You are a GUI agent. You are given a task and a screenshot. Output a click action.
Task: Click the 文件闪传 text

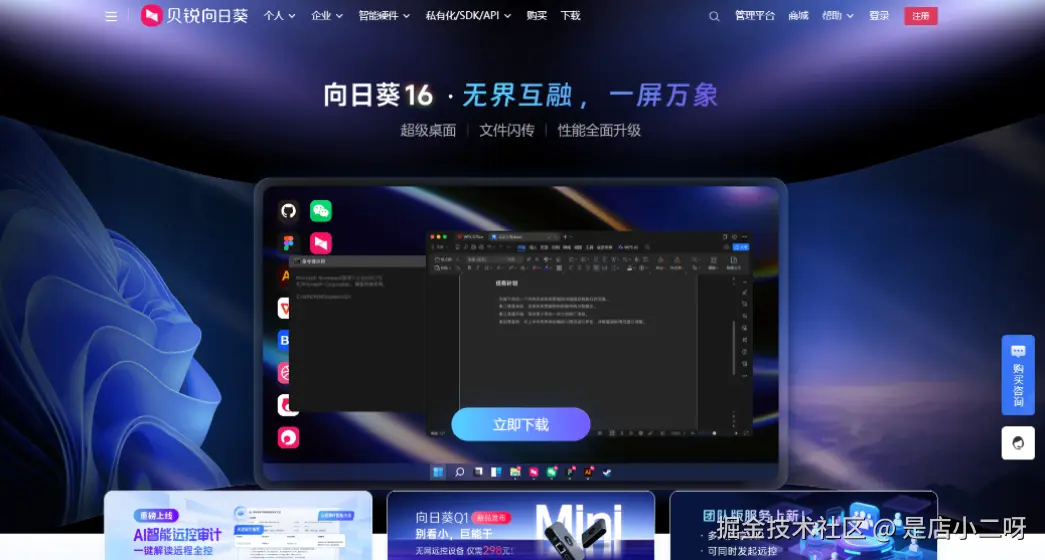click(507, 130)
